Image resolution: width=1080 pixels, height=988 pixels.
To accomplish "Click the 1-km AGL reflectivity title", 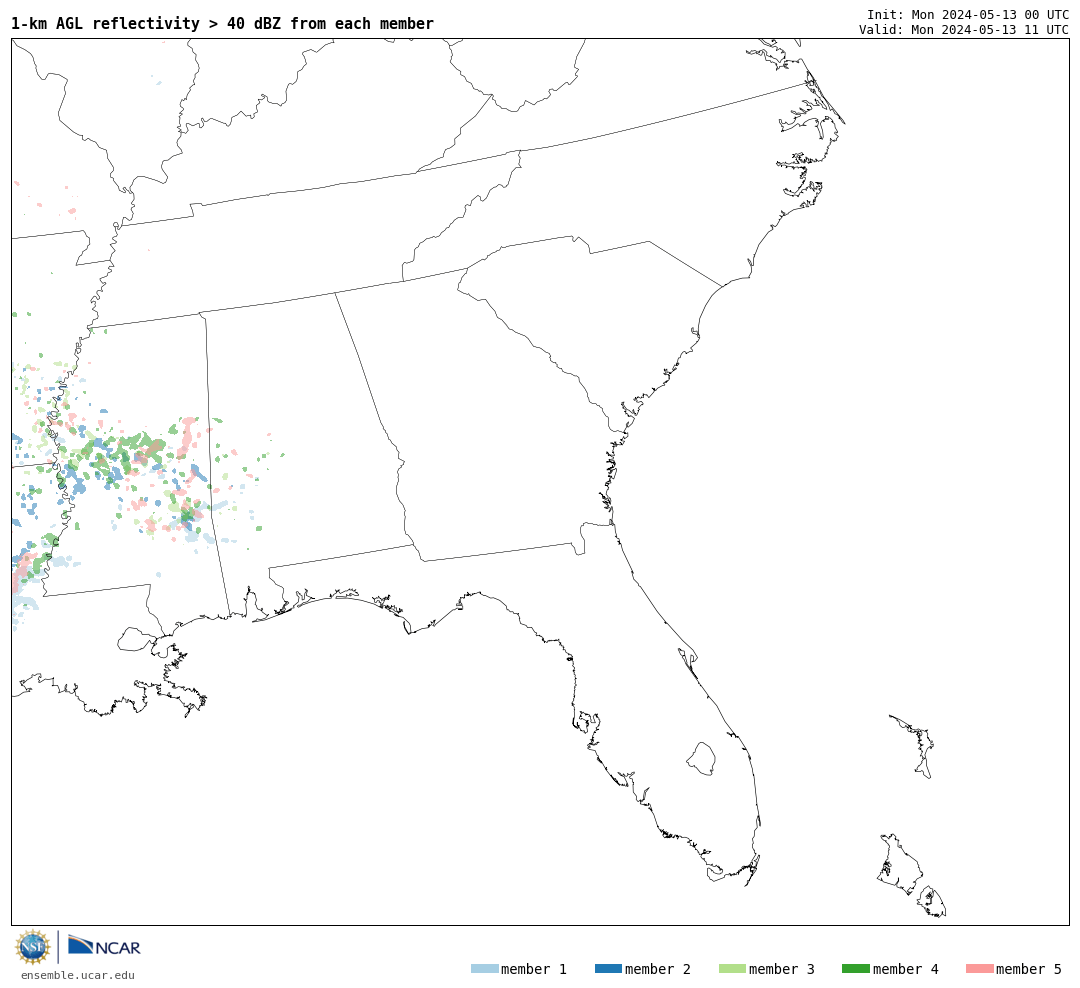I will (x=222, y=23).
